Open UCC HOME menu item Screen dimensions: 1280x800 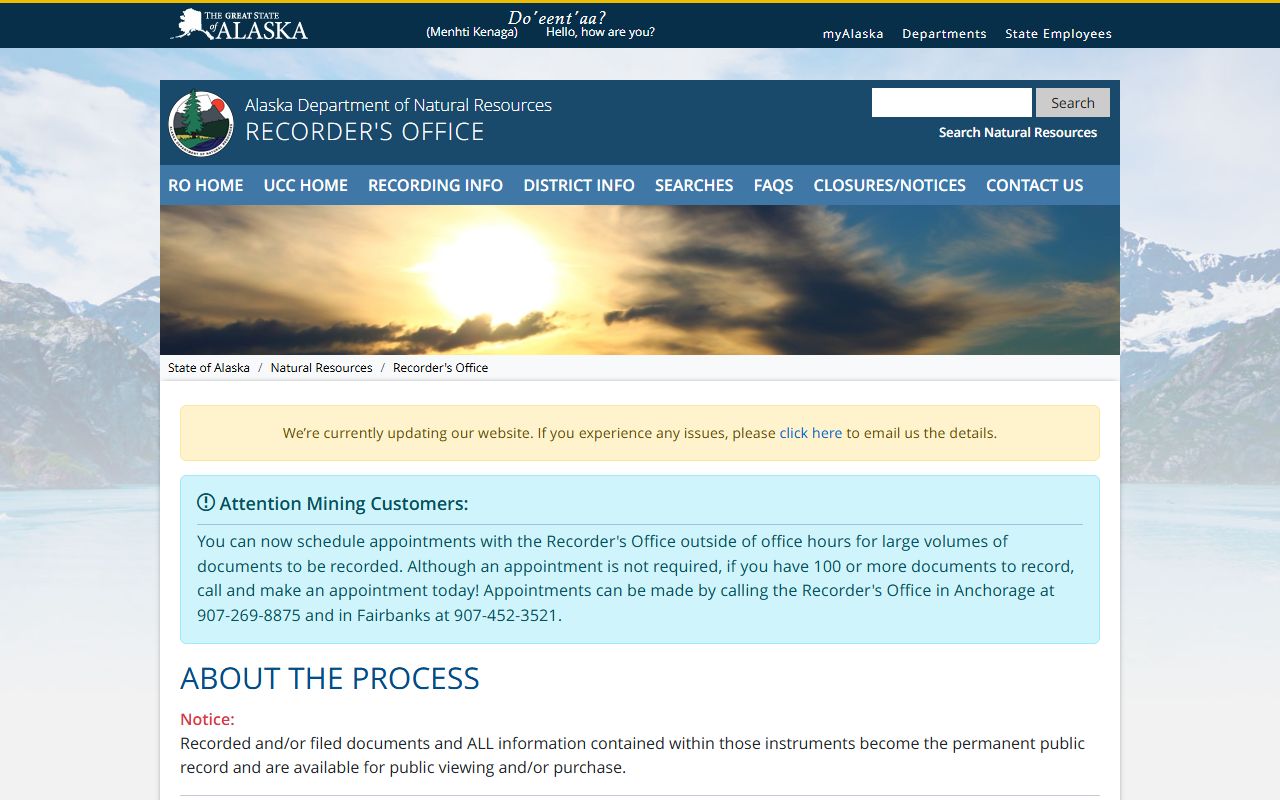pyautogui.click(x=306, y=185)
